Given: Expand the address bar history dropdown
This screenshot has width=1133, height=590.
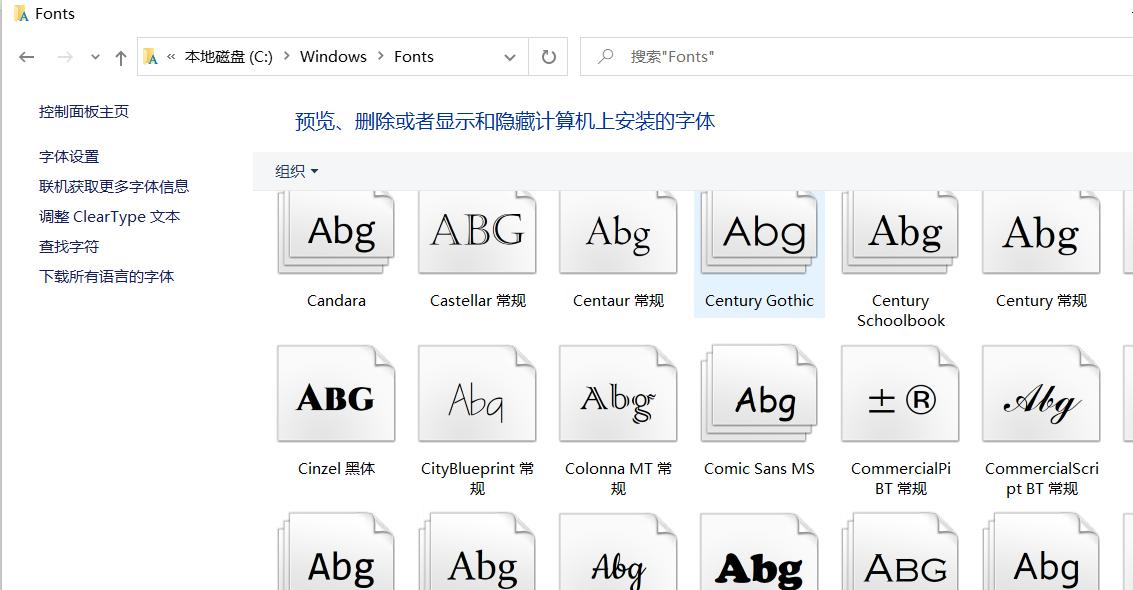Looking at the screenshot, I should [x=95, y=57].
